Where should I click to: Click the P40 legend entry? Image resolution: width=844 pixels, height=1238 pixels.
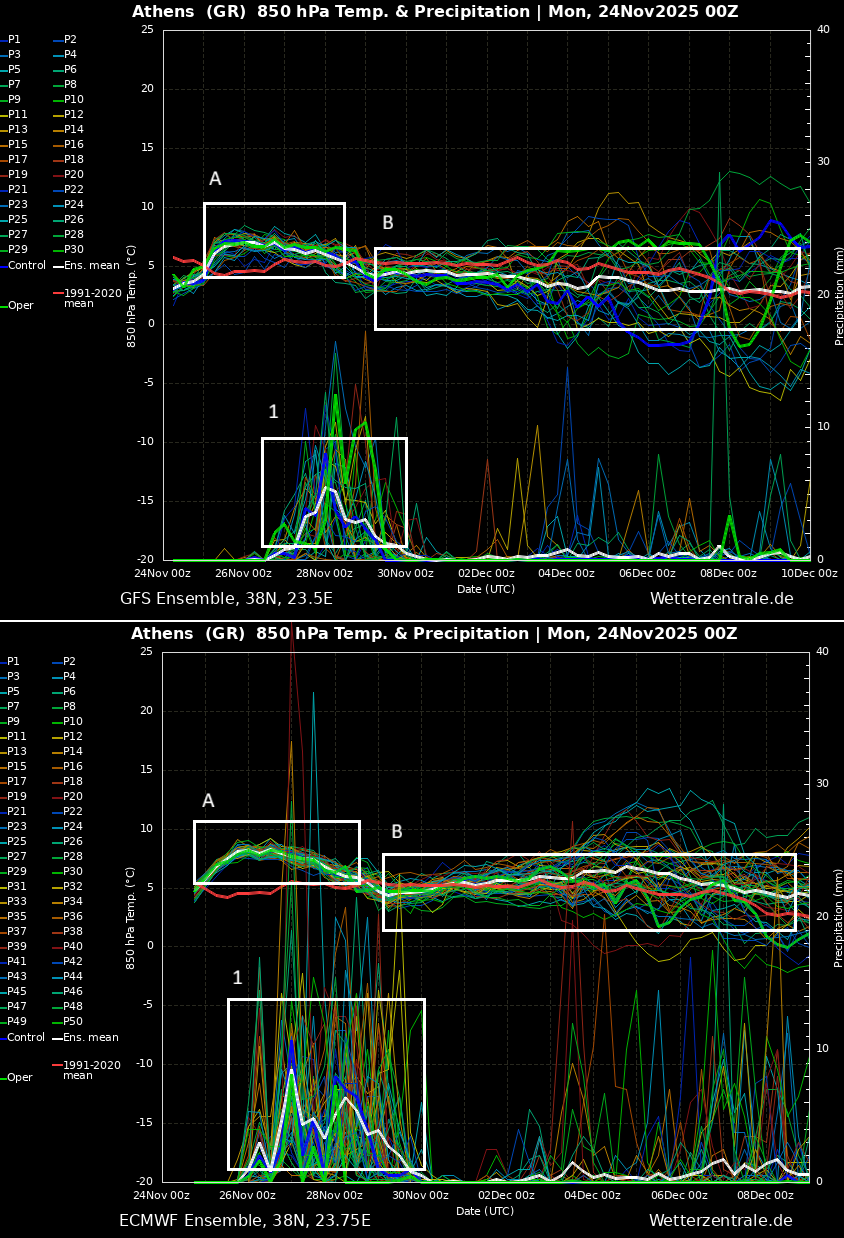point(73,947)
